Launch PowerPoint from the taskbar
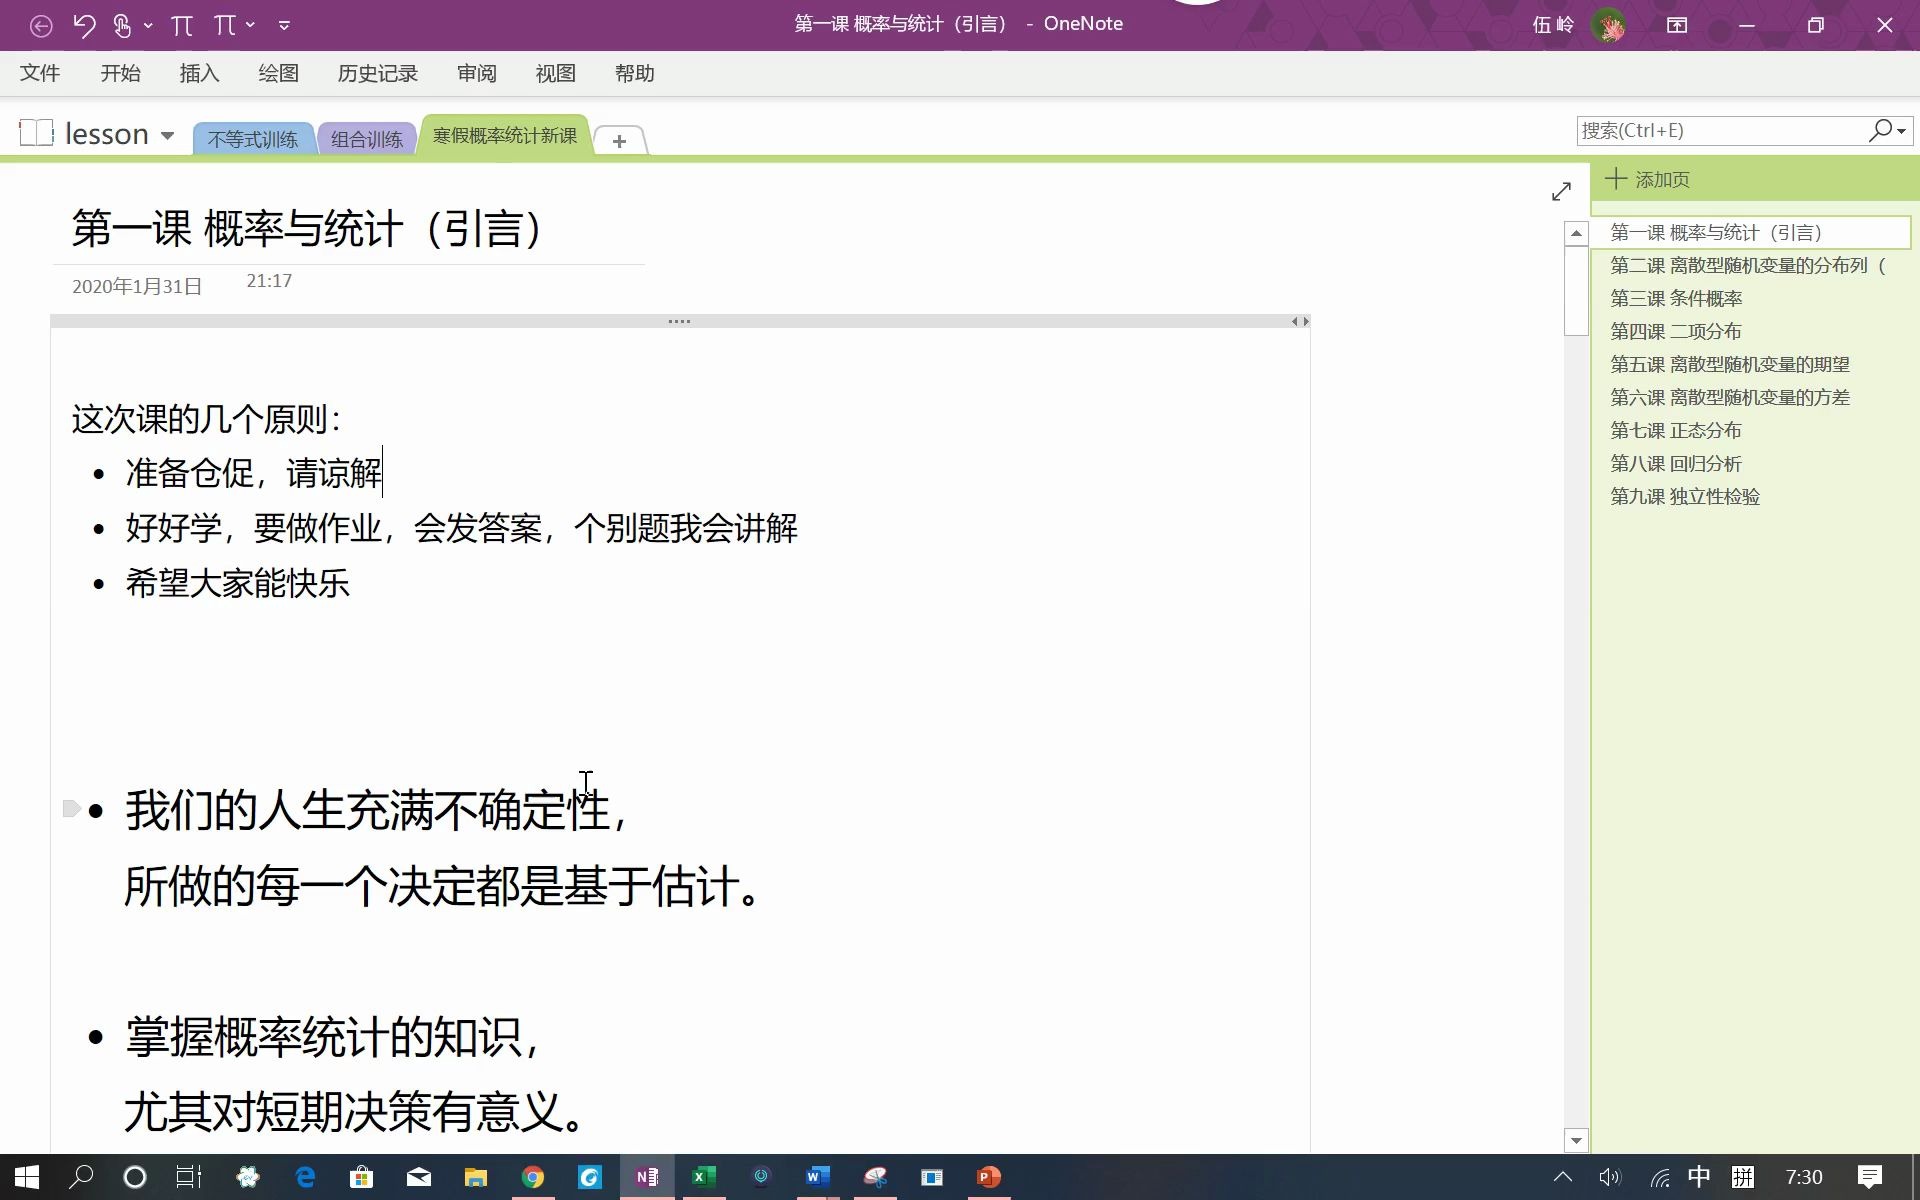 point(989,1176)
